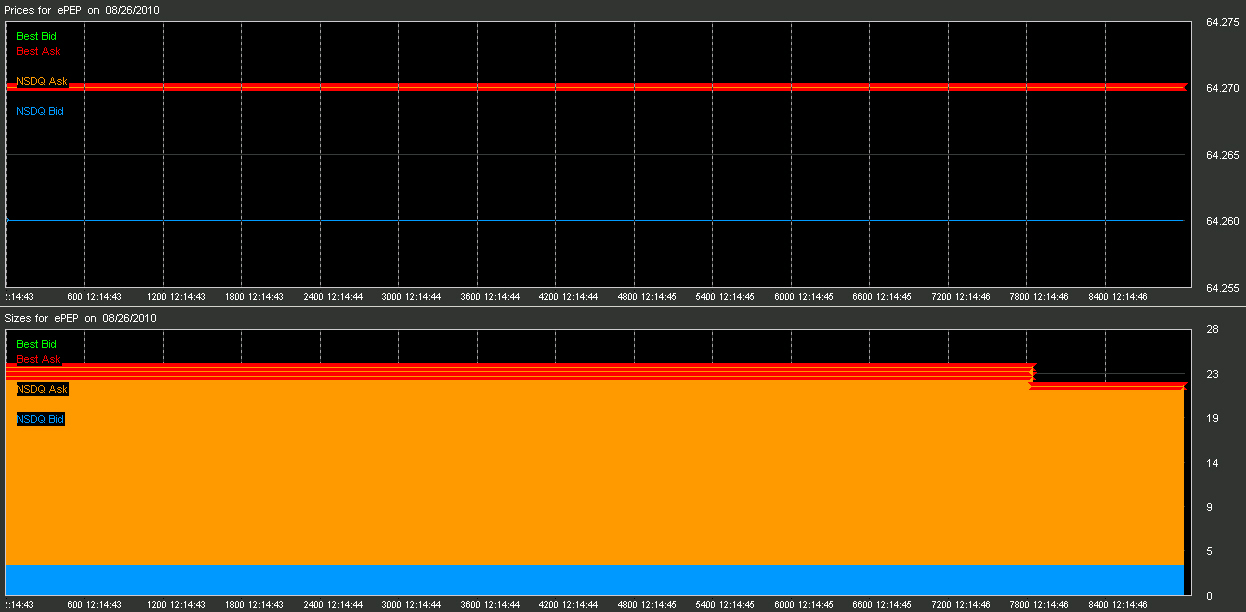Click the 'Prices for ePEP on 08/26/2010' title

(81, 9)
